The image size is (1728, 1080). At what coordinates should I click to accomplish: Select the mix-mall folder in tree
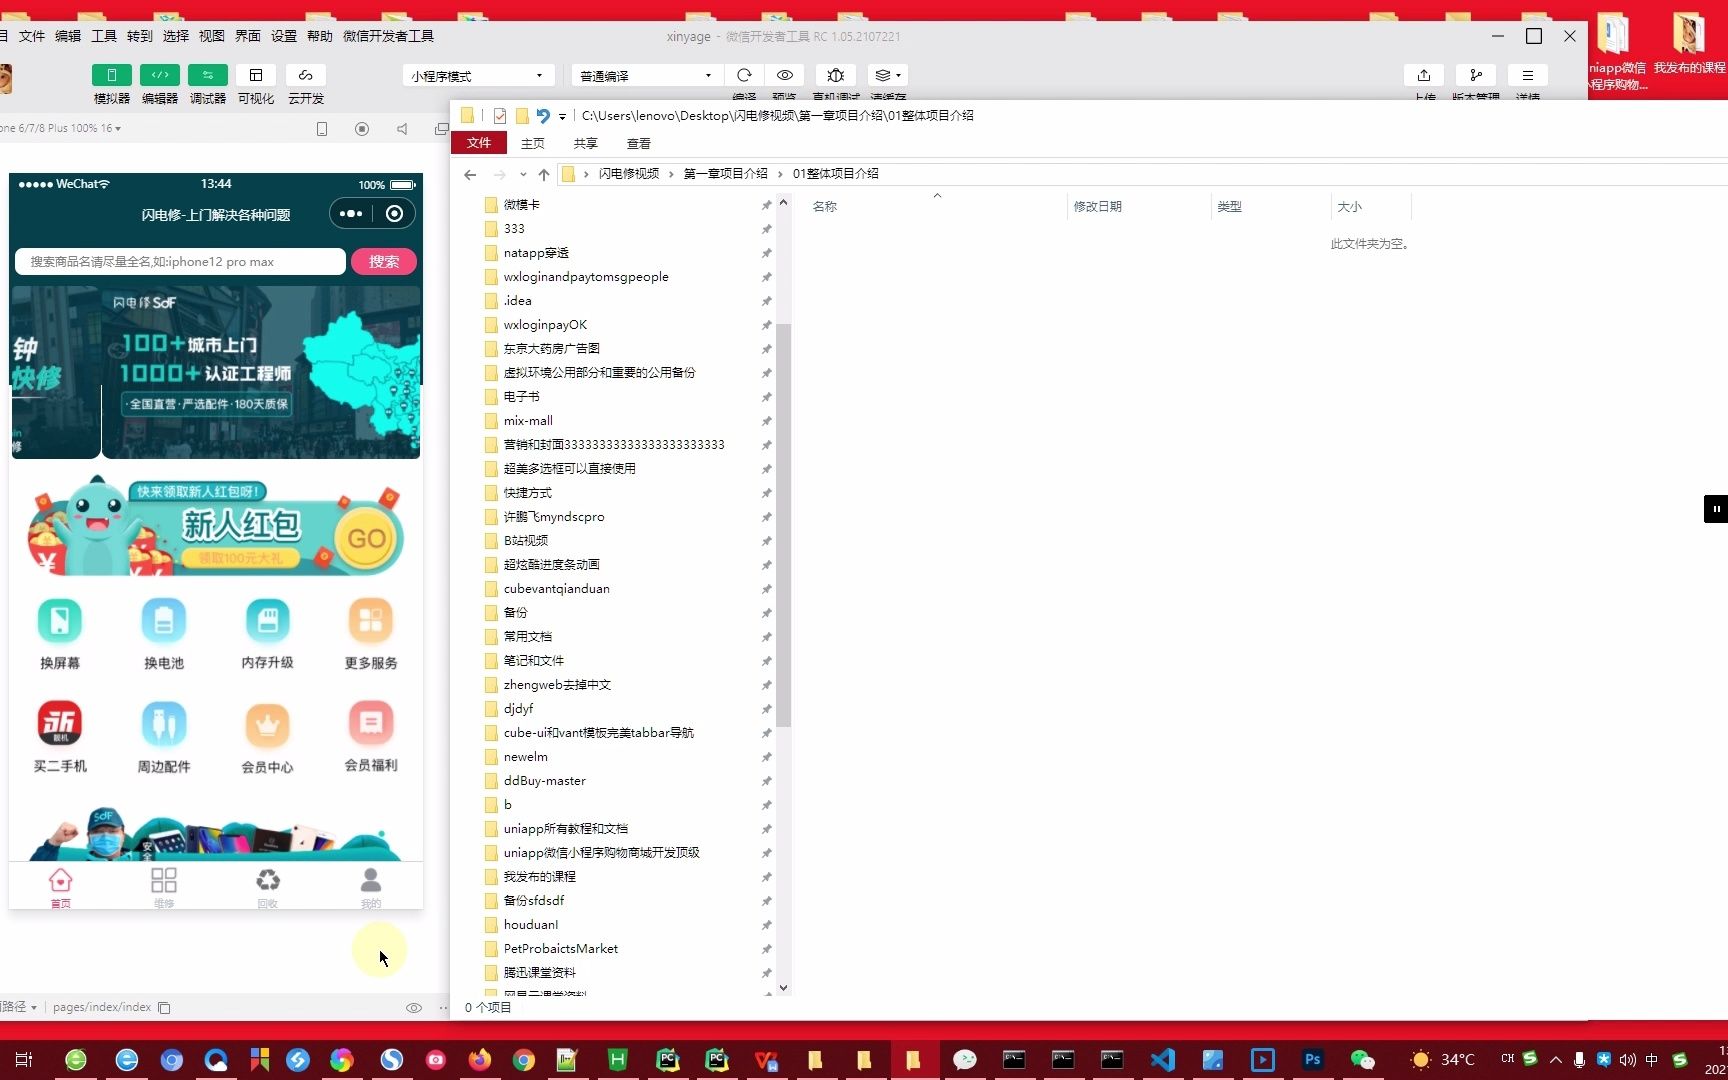click(x=528, y=421)
